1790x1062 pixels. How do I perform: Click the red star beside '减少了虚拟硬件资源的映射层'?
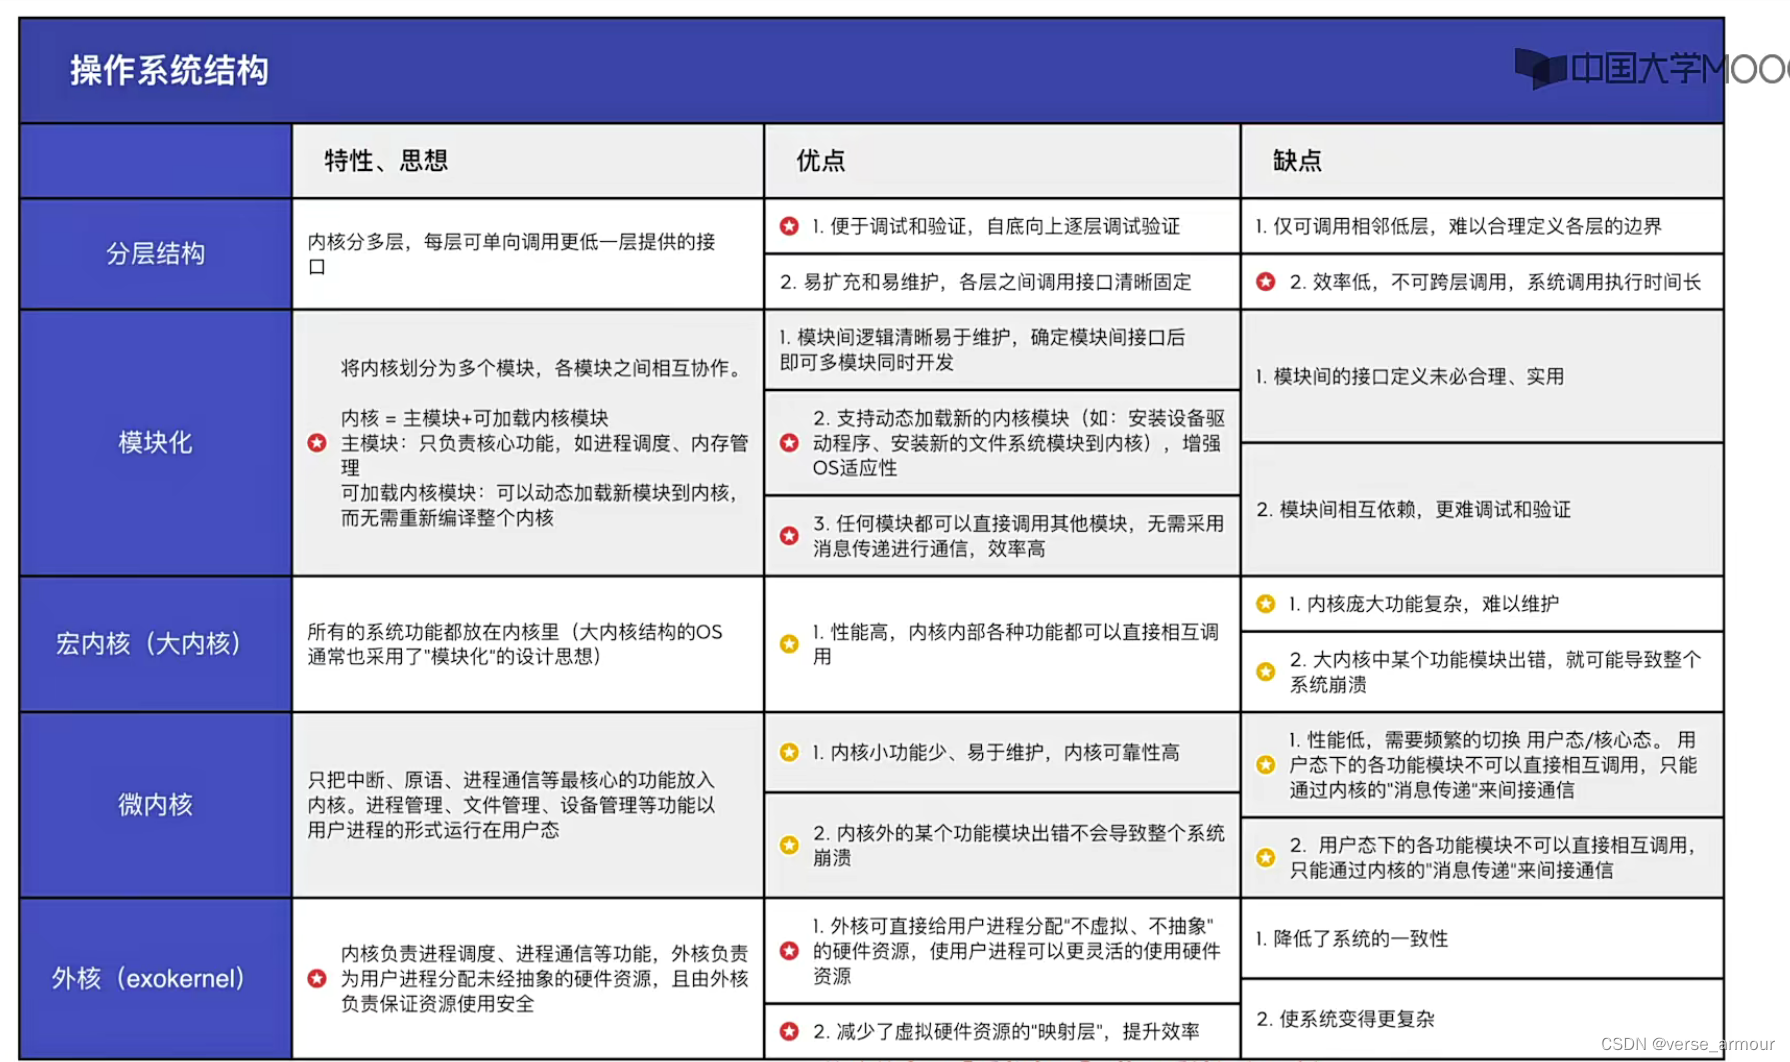(789, 1031)
